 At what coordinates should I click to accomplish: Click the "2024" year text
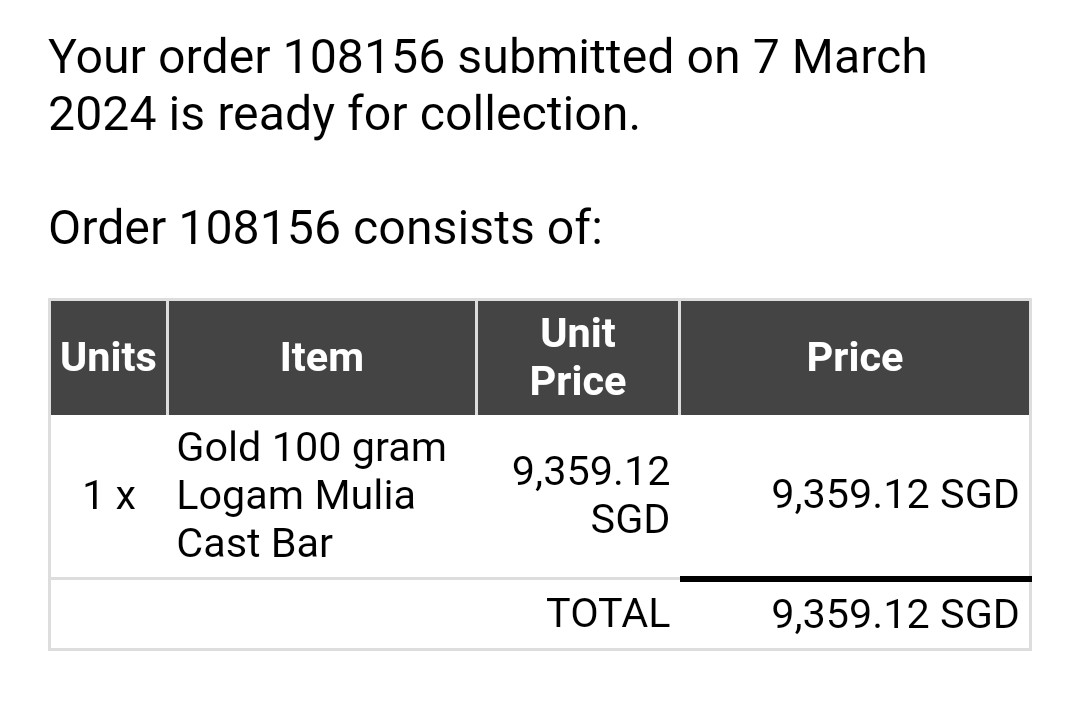pos(102,114)
